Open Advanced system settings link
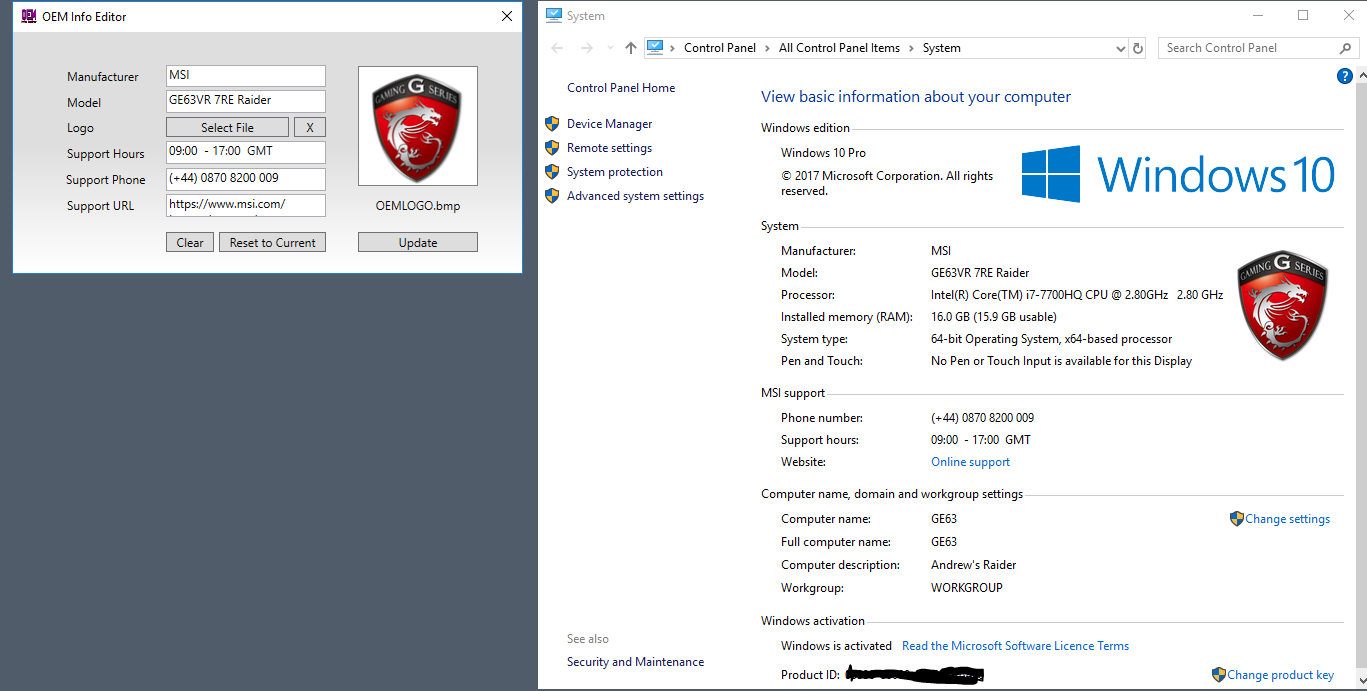The image size is (1367, 691). (635, 196)
